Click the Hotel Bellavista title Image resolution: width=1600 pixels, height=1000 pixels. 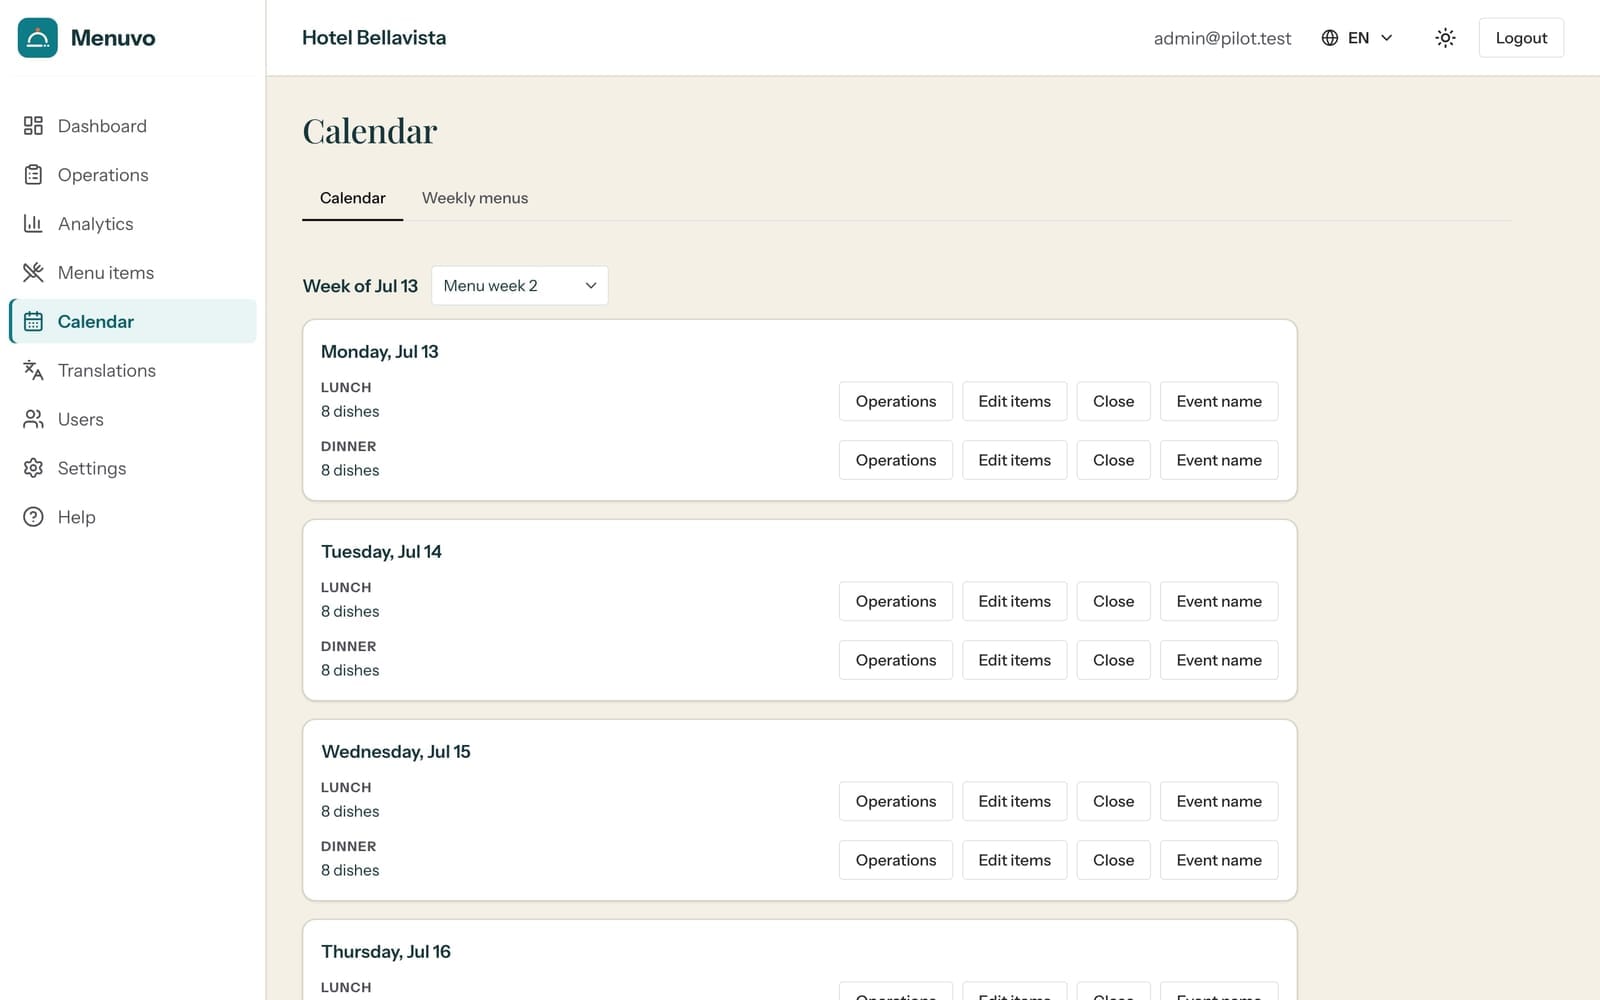tap(374, 38)
